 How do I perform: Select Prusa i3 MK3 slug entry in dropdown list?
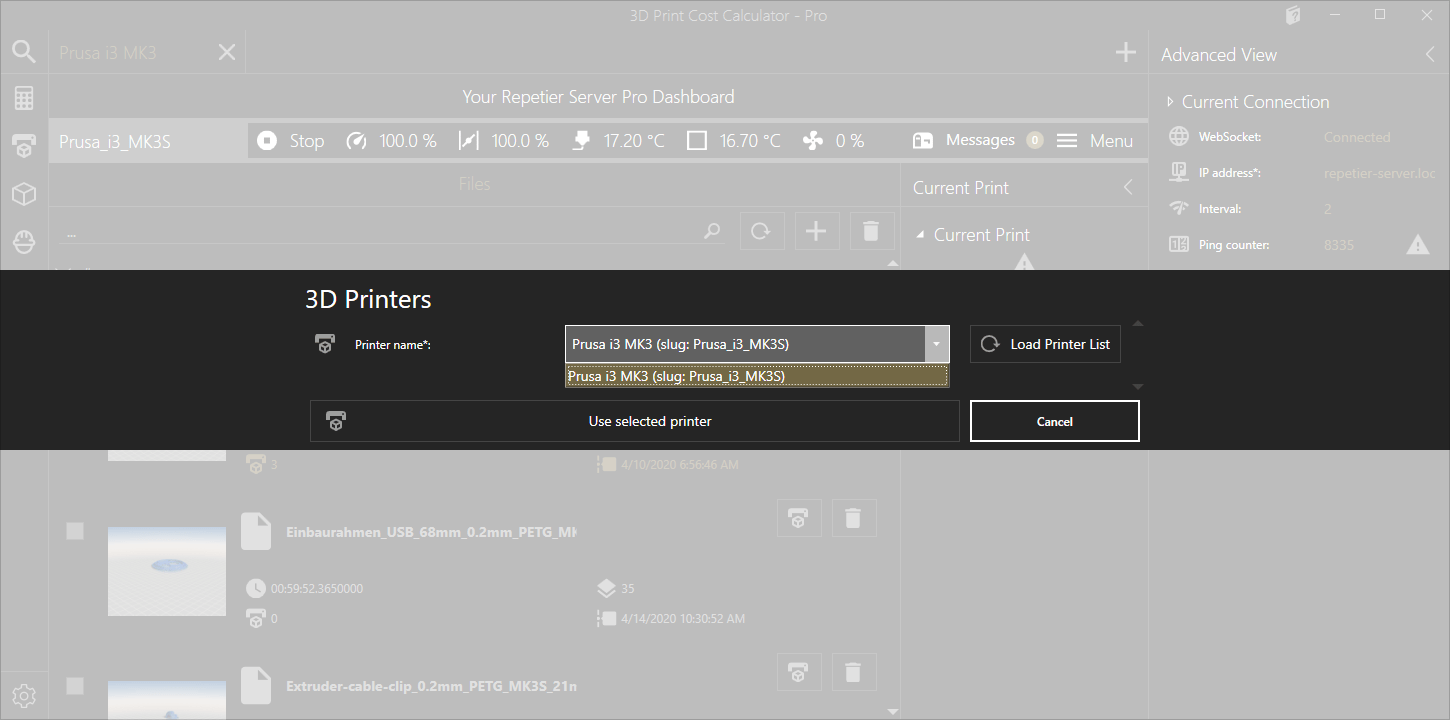coord(756,376)
